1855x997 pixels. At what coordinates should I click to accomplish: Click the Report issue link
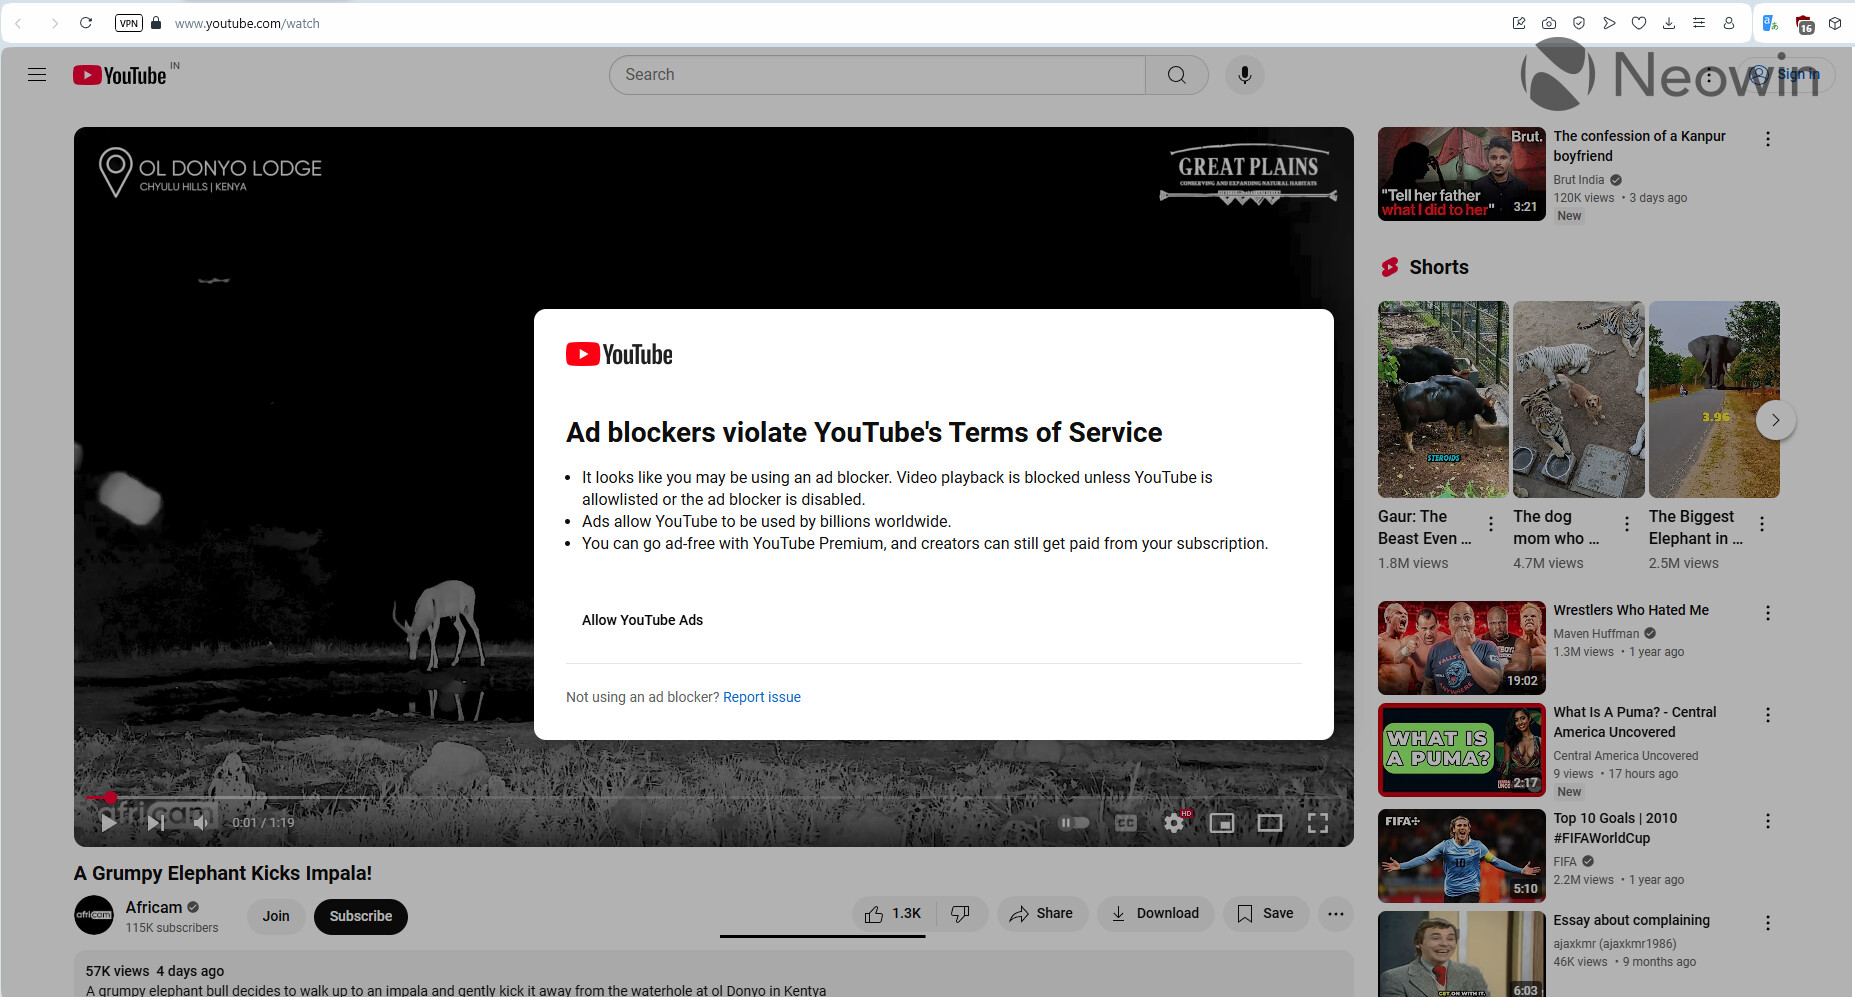coord(762,697)
